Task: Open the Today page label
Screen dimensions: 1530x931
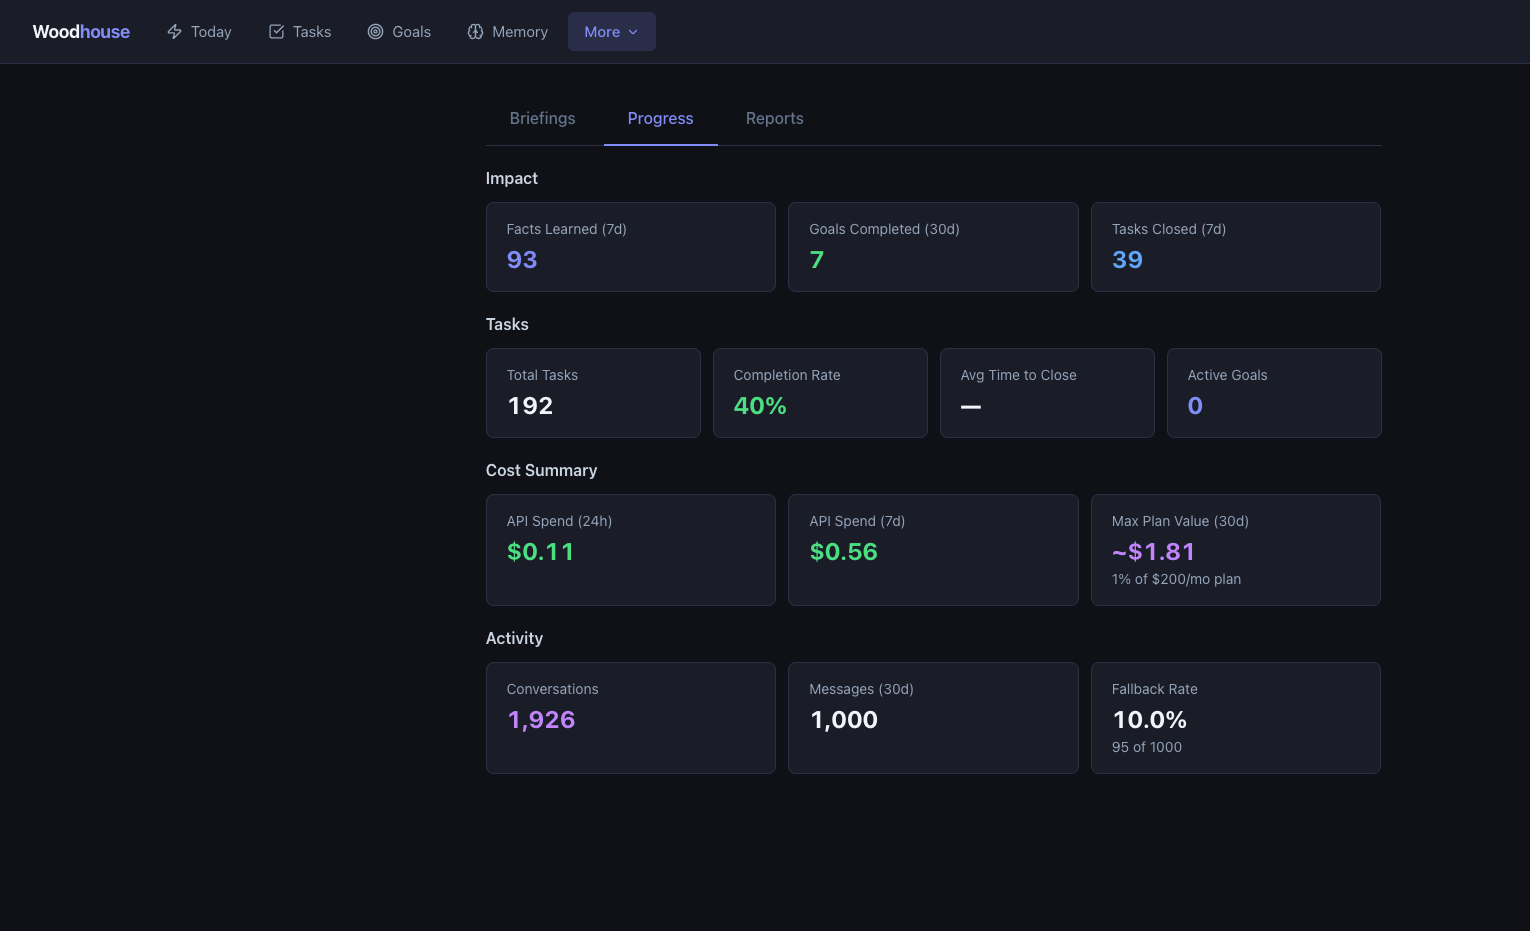Action: tap(211, 32)
